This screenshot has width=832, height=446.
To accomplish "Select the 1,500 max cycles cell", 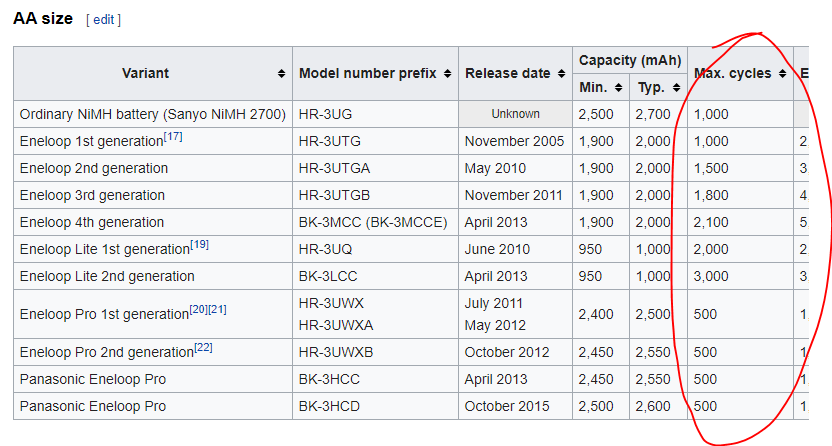I will [x=740, y=168].
